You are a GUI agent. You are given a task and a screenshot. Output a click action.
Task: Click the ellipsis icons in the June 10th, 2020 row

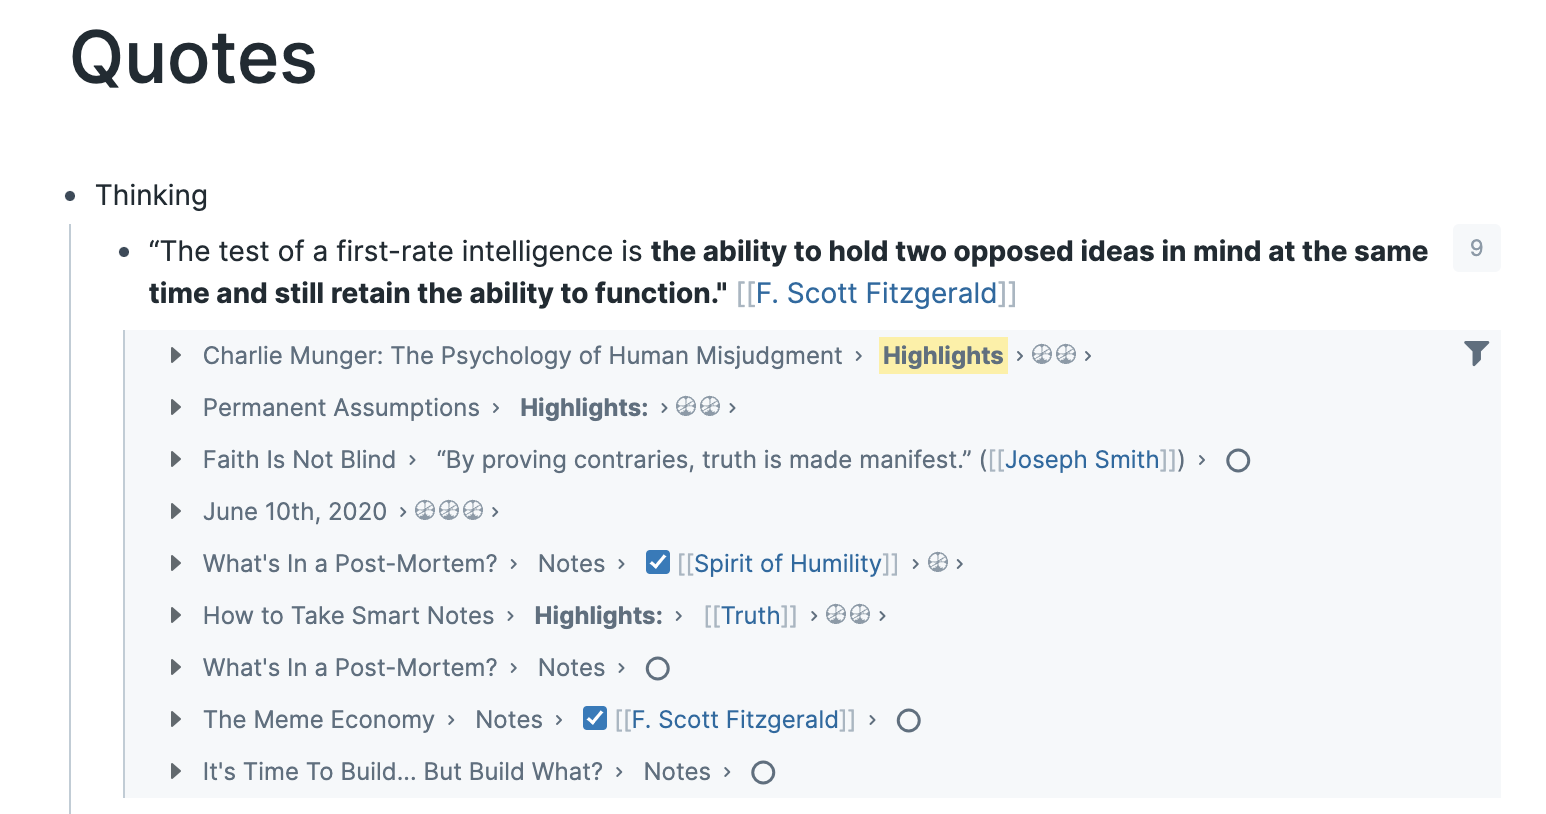click(449, 511)
